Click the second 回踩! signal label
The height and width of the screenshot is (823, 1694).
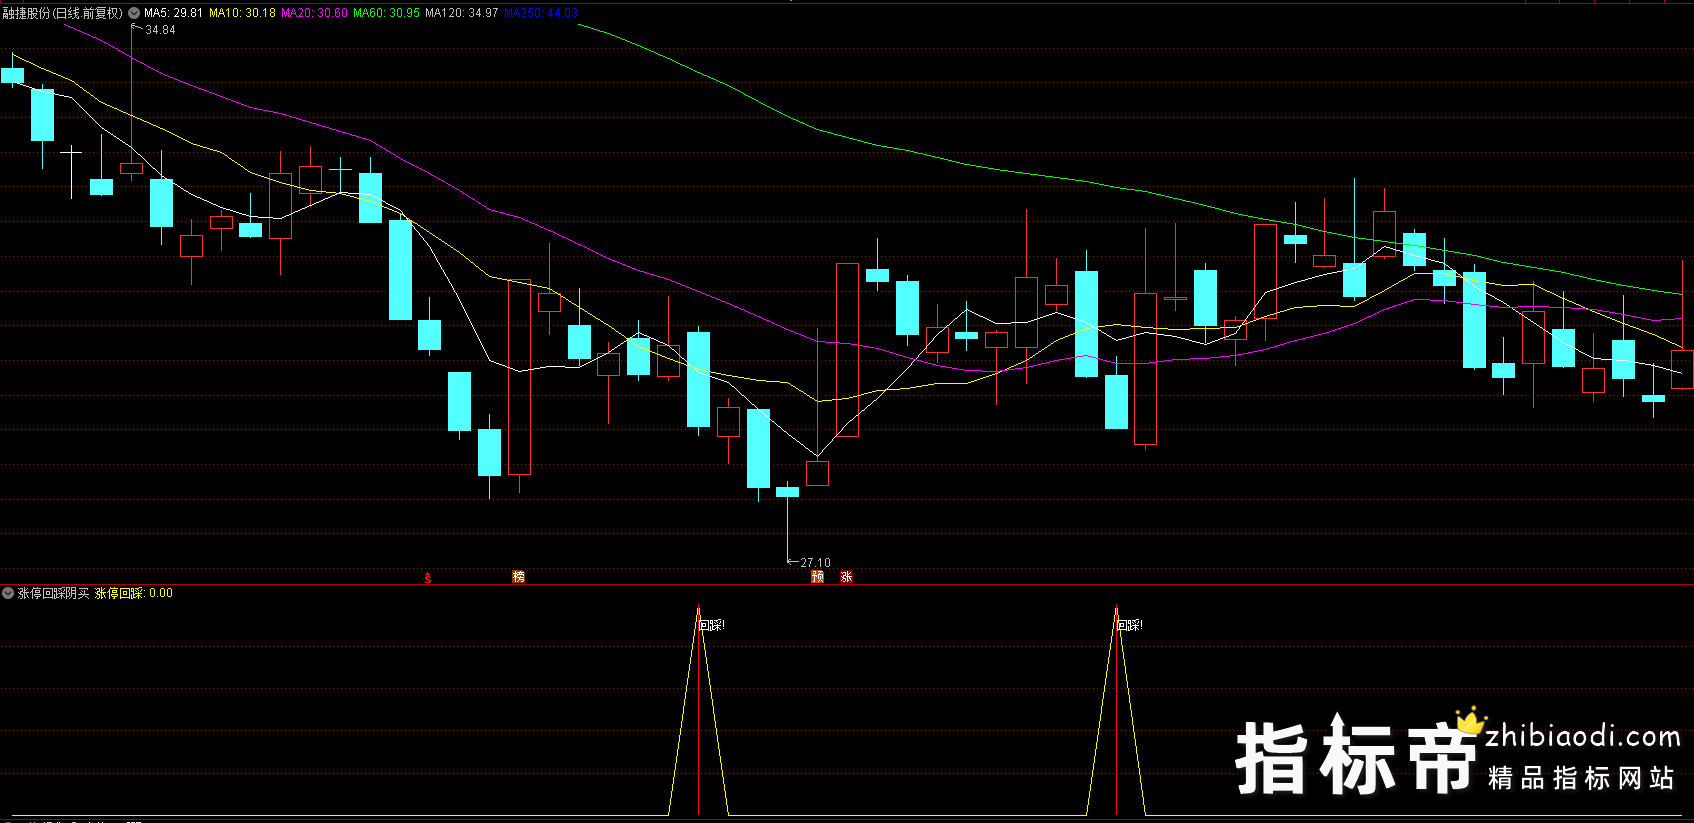point(1129,625)
